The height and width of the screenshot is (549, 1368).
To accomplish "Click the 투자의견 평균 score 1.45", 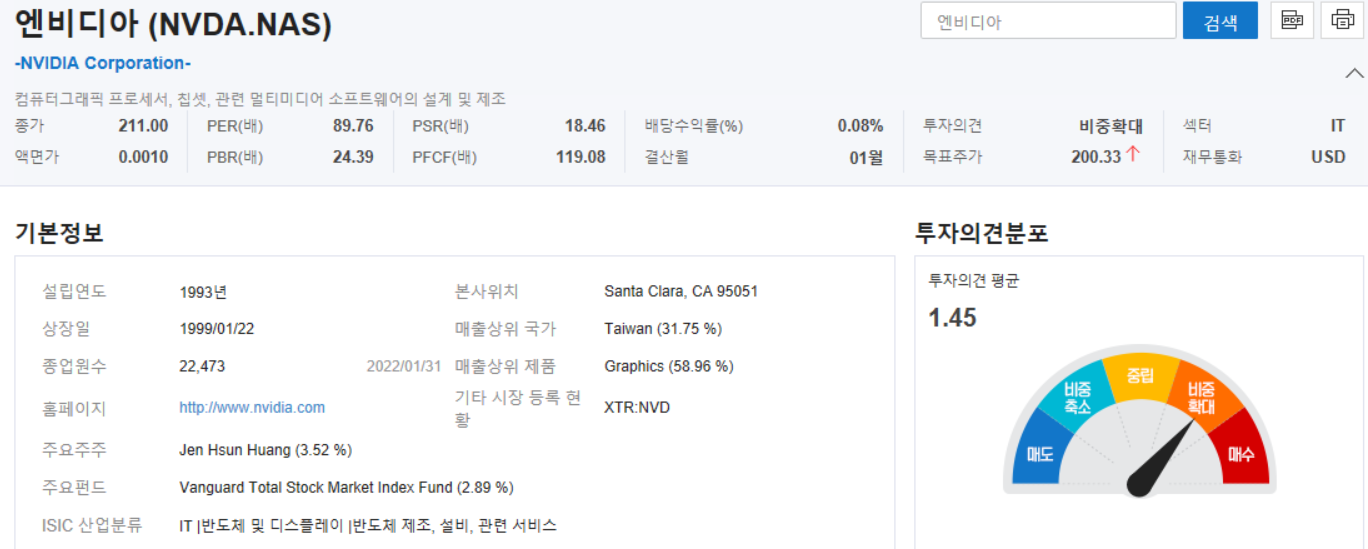I will pyautogui.click(x=952, y=318).
